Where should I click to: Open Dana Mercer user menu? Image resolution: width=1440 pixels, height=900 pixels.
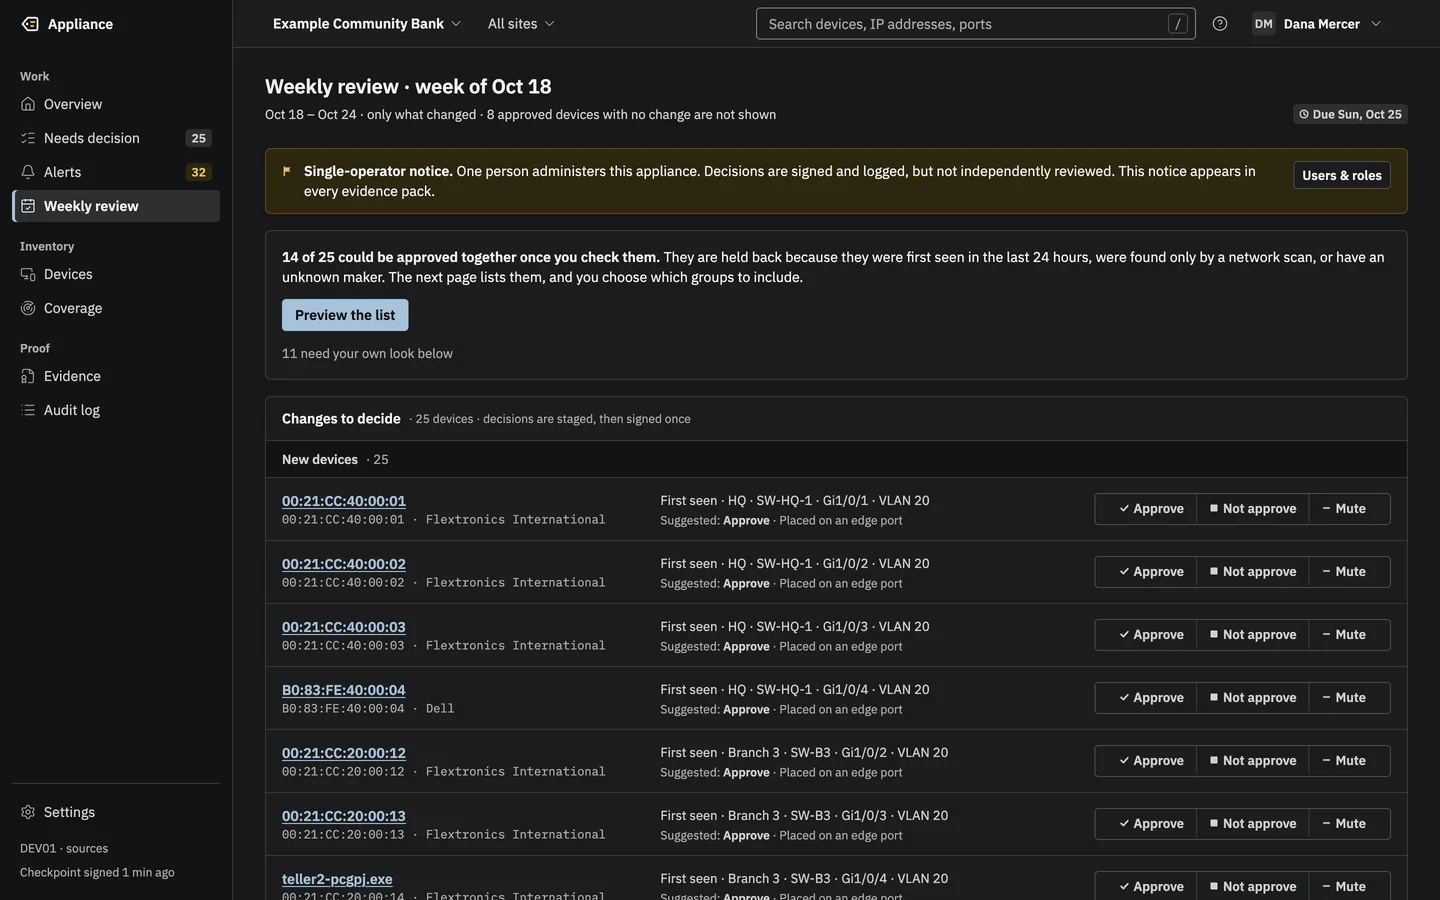coord(1317,24)
